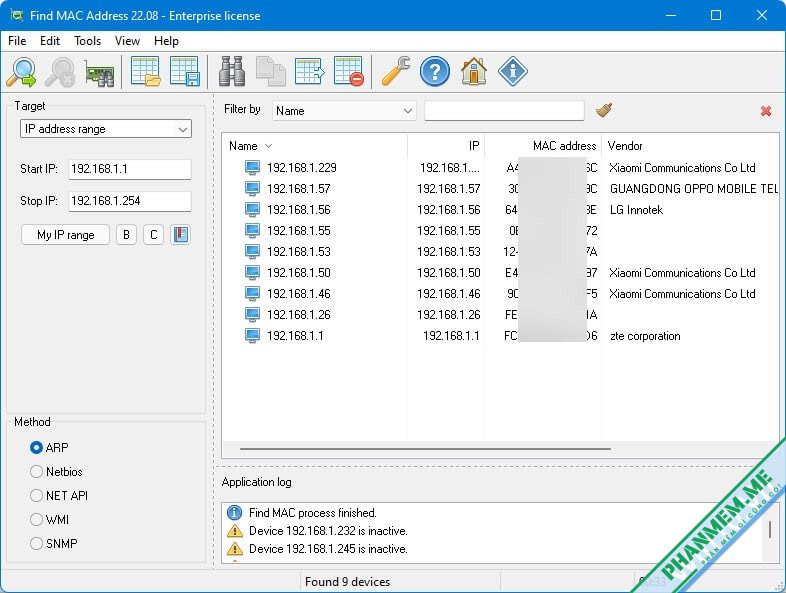The image size is (786, 593).
Task: Click the delete table rows red icon
Action: 349,72
